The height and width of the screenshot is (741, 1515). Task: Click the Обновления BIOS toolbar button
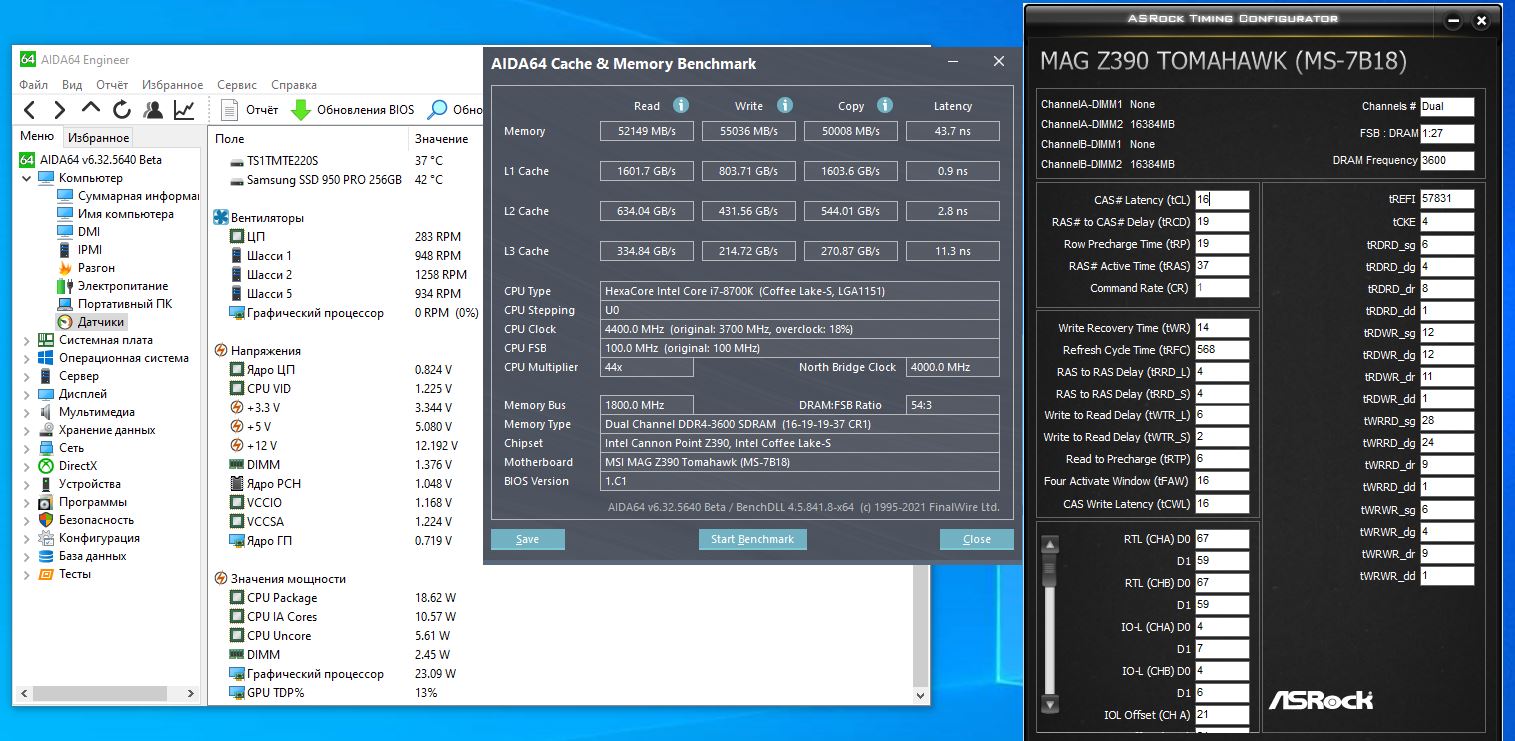[352, 109]
